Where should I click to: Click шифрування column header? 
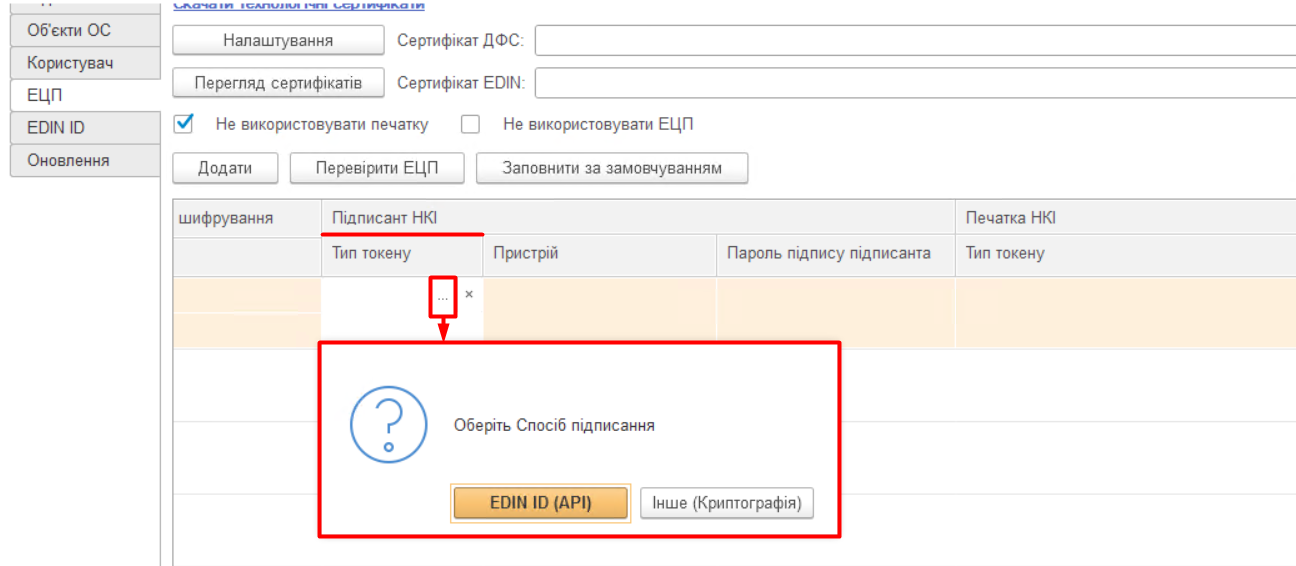247,217
